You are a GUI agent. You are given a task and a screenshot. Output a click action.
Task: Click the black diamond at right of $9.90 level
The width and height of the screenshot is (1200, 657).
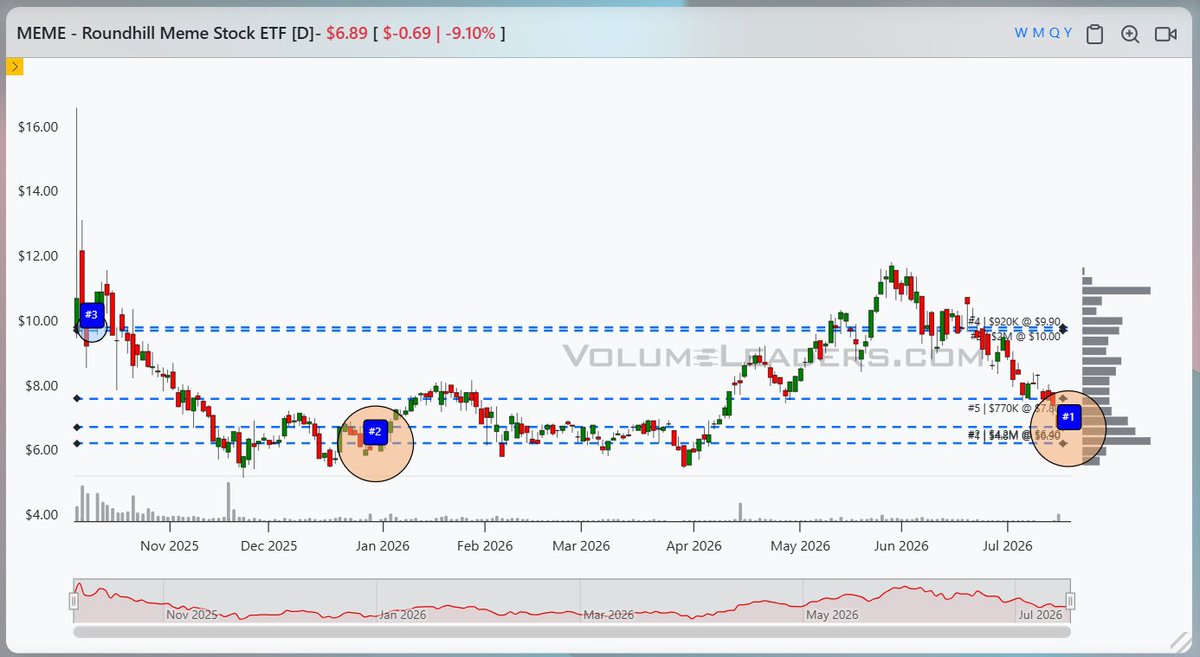pyautogui.click(x=1064, y=328)
